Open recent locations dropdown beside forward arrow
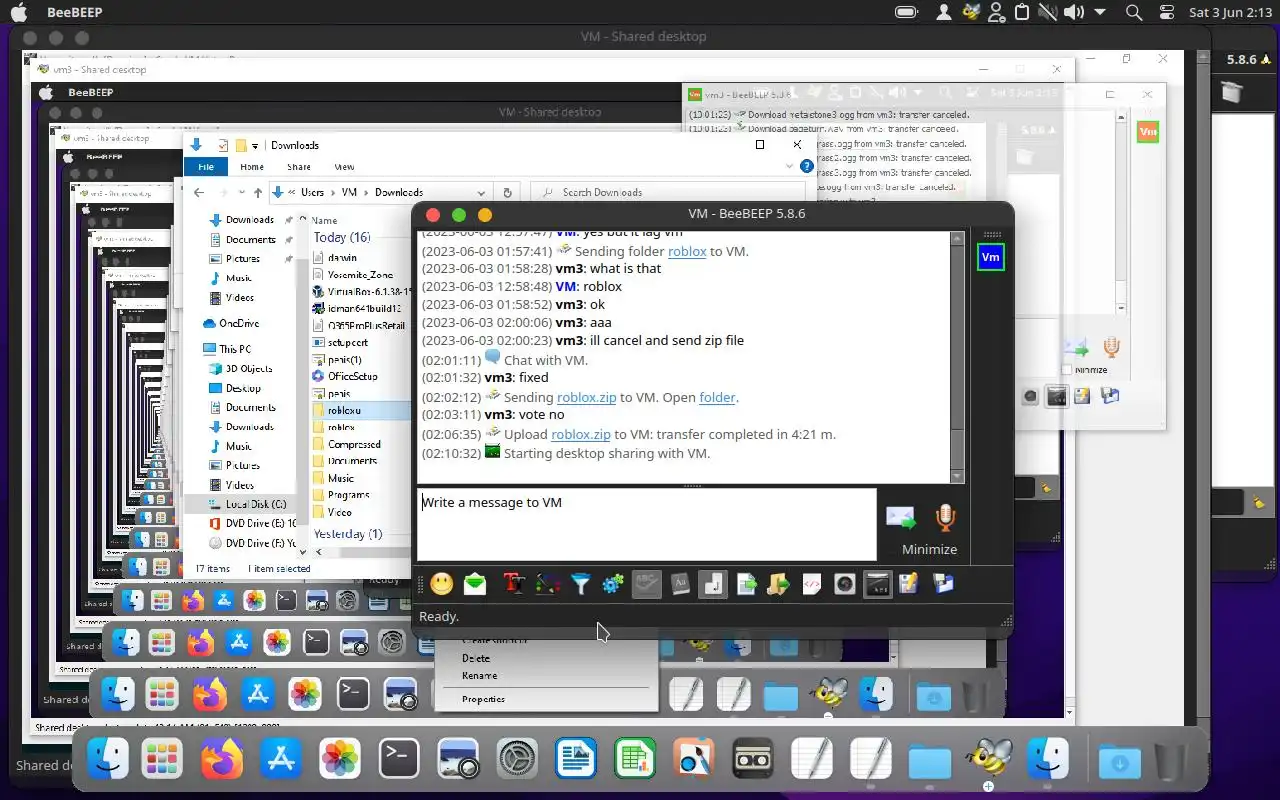This screenshot has width=1280, height=800. (x=241, y=192)
